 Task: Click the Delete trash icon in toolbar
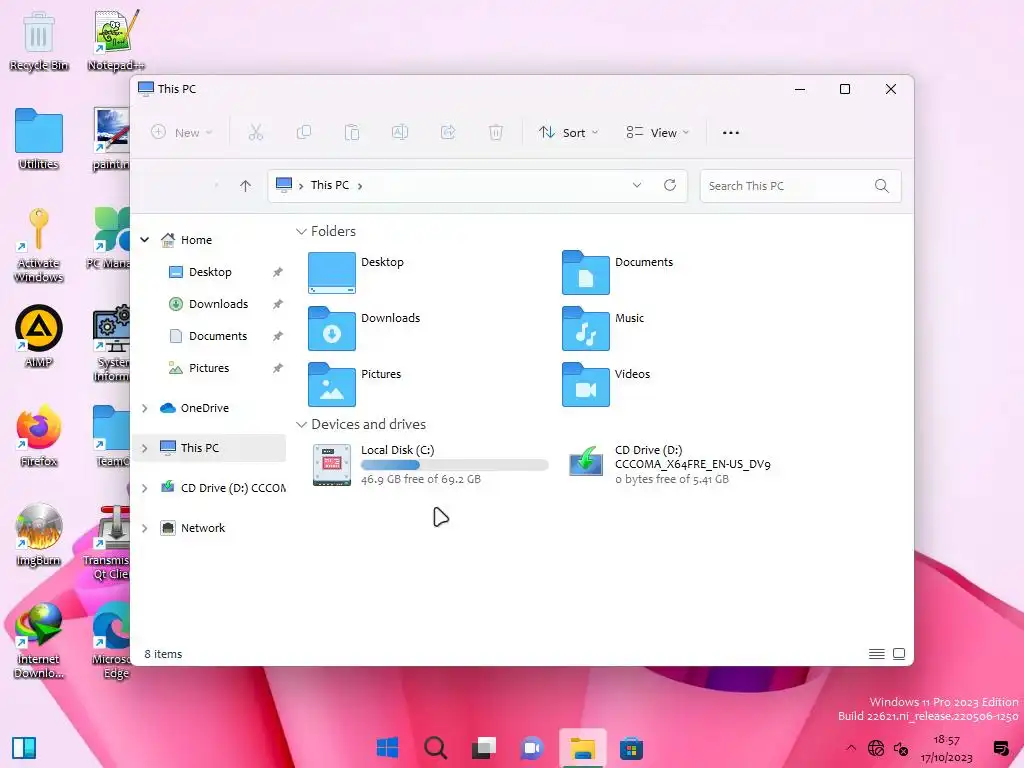[x=496, y=133]
